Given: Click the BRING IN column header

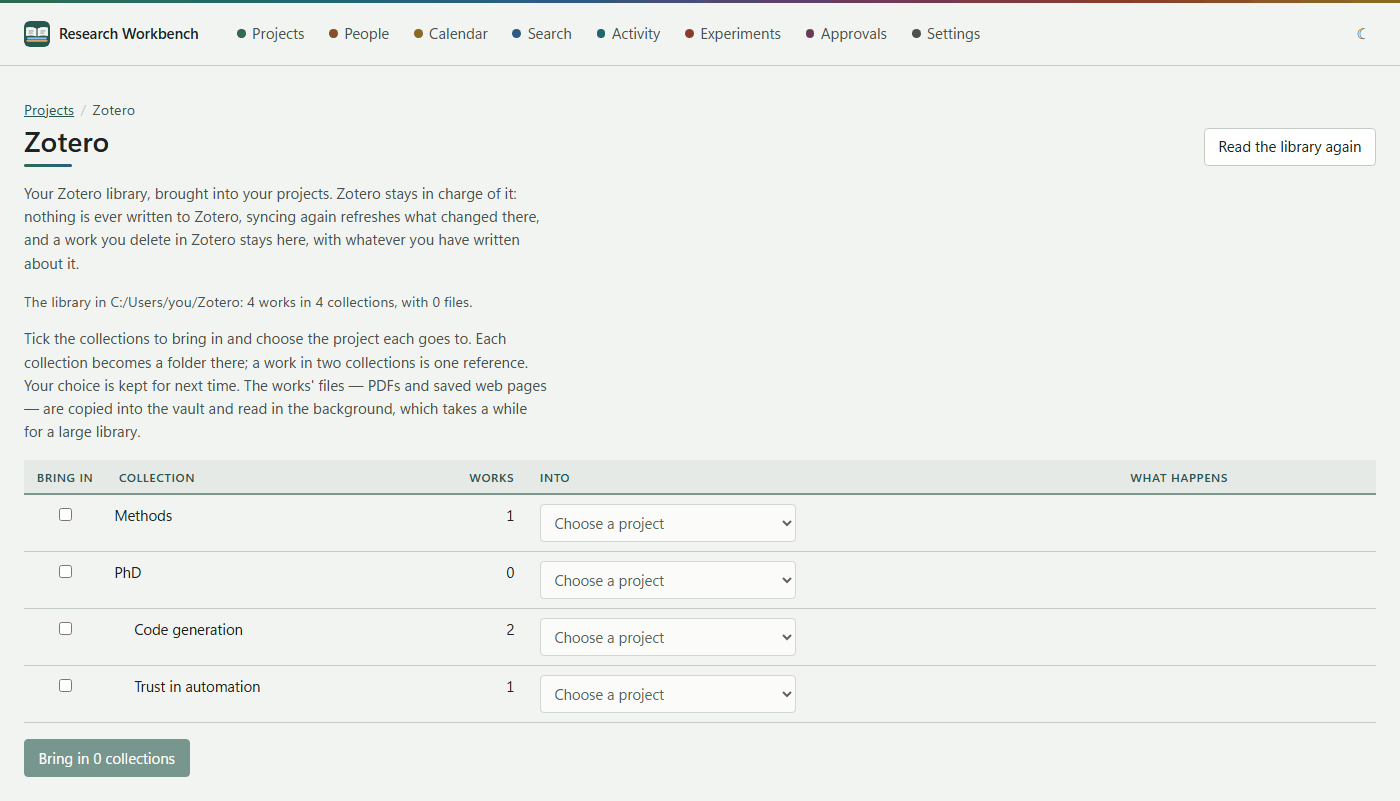Looking at the screenshot, I should pos(65,478).
